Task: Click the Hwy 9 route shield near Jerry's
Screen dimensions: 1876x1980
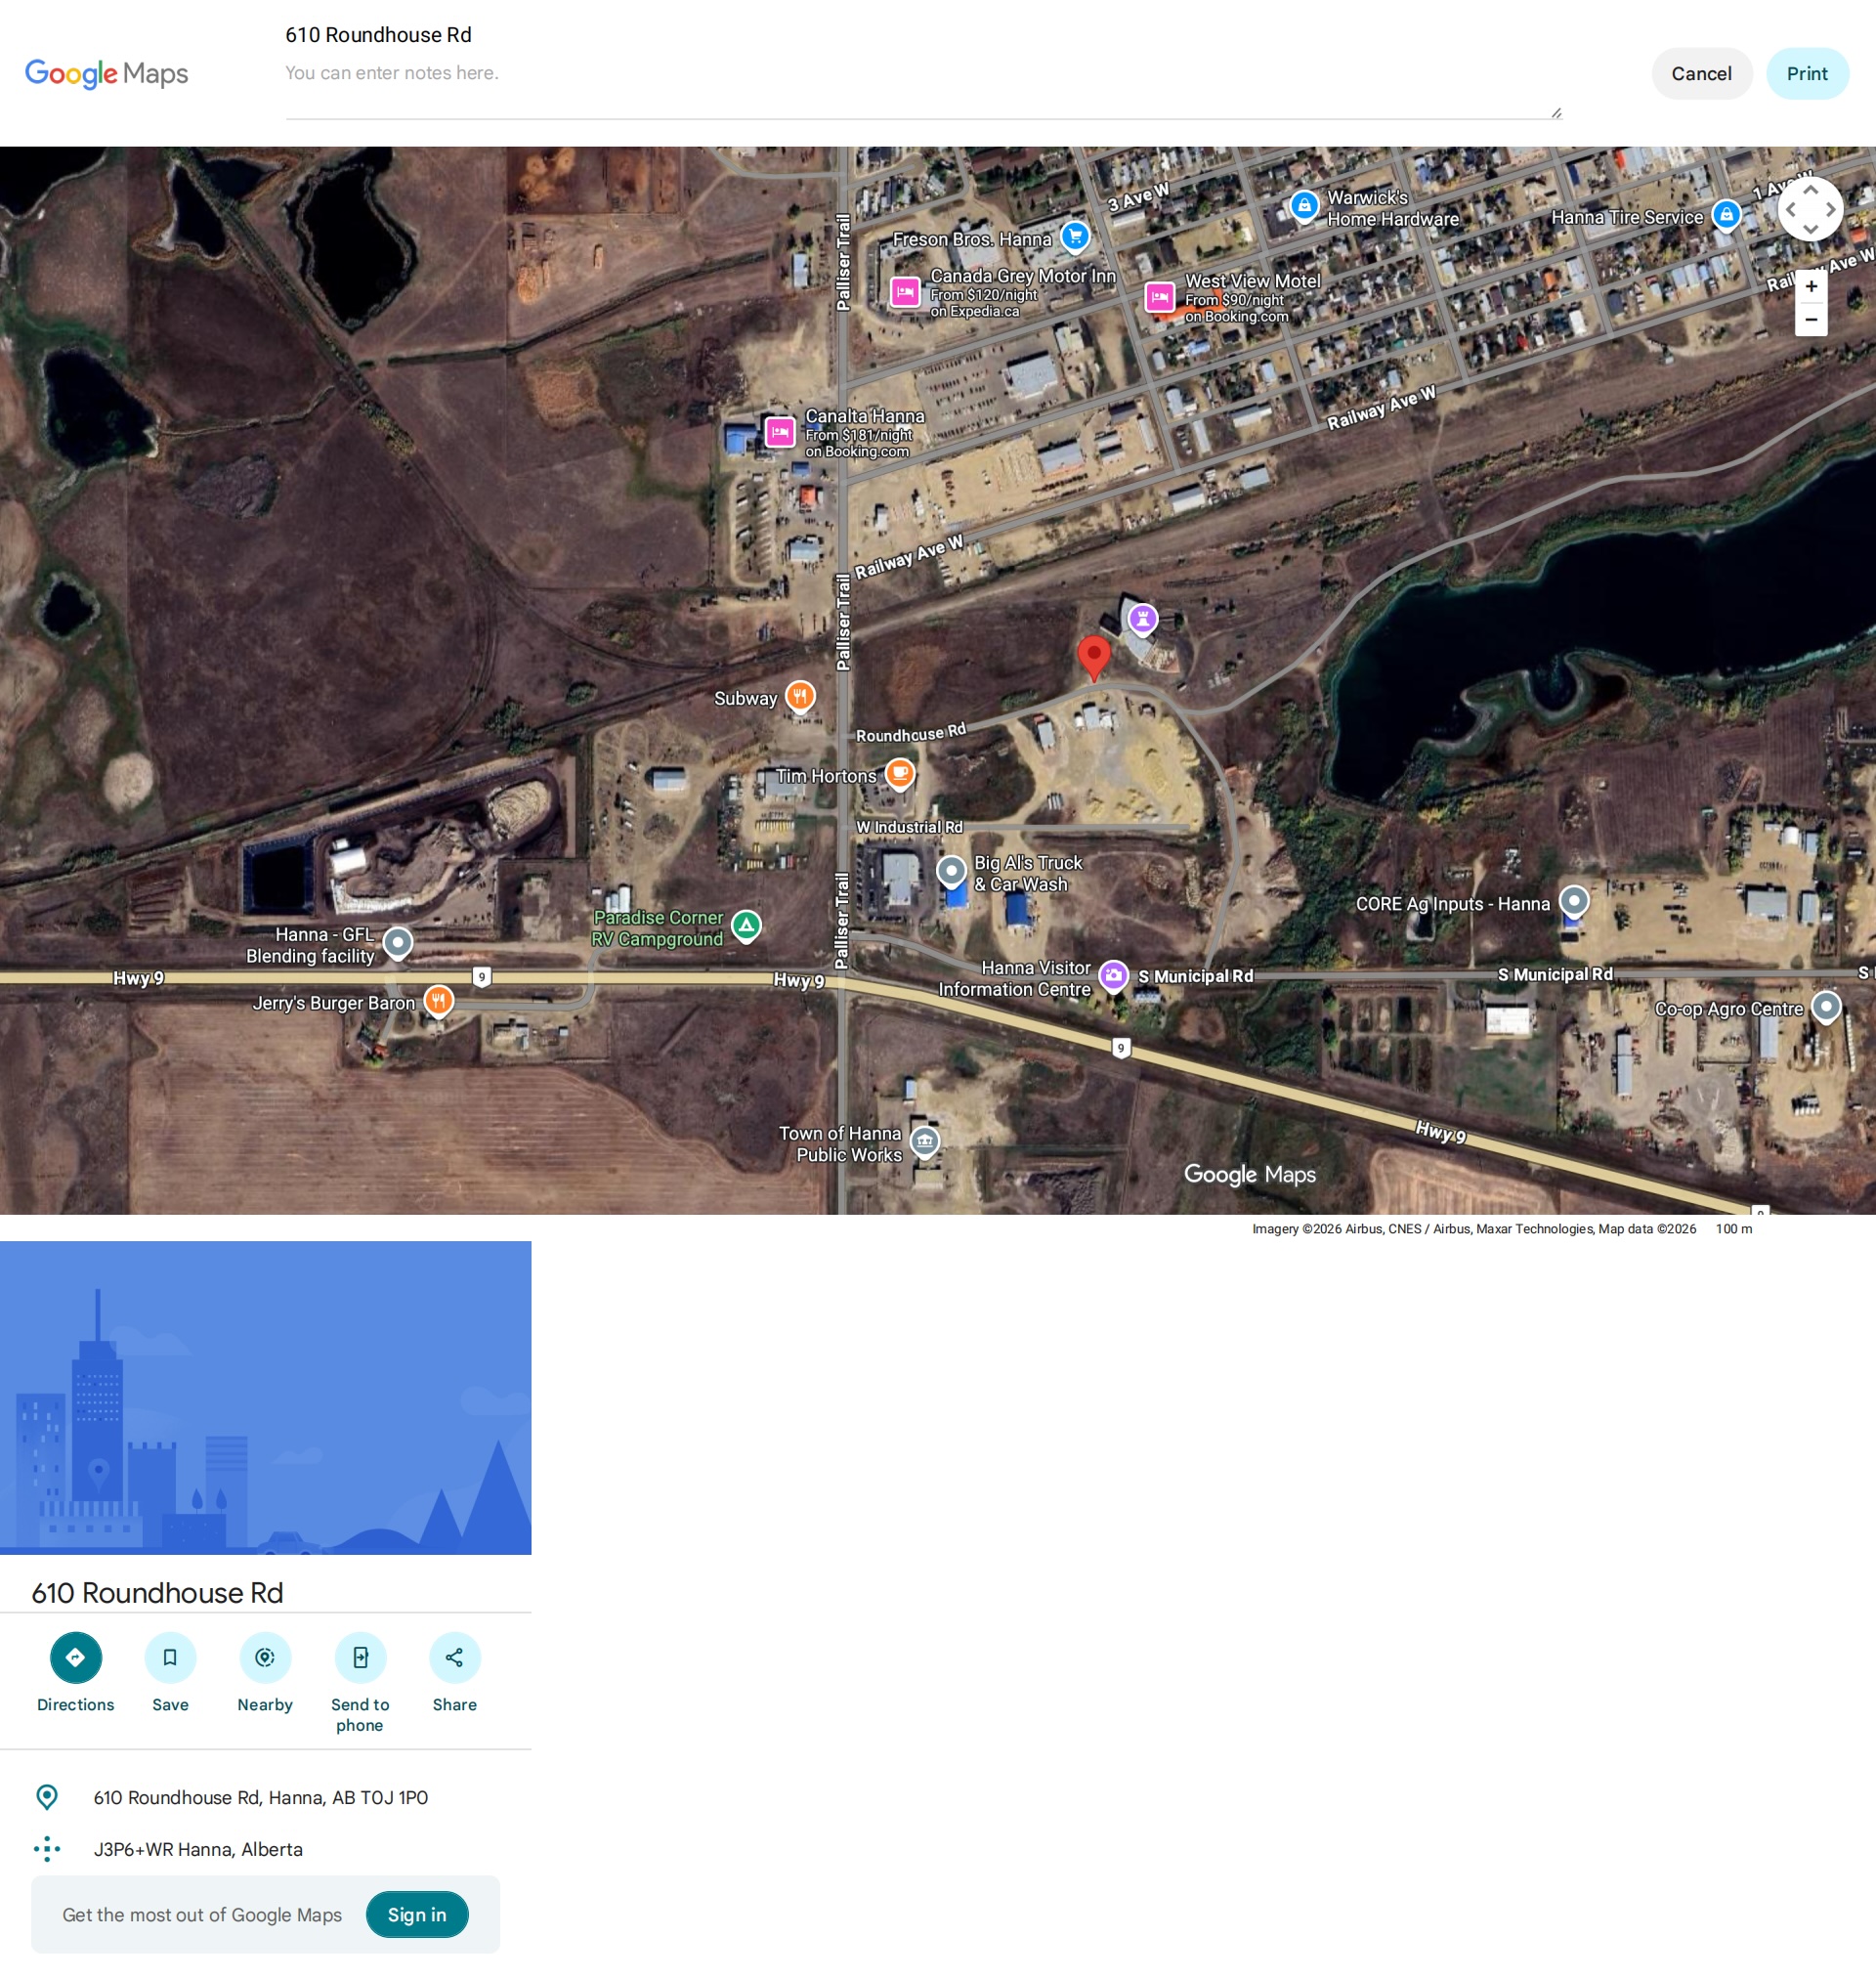Action: [481, 977]
